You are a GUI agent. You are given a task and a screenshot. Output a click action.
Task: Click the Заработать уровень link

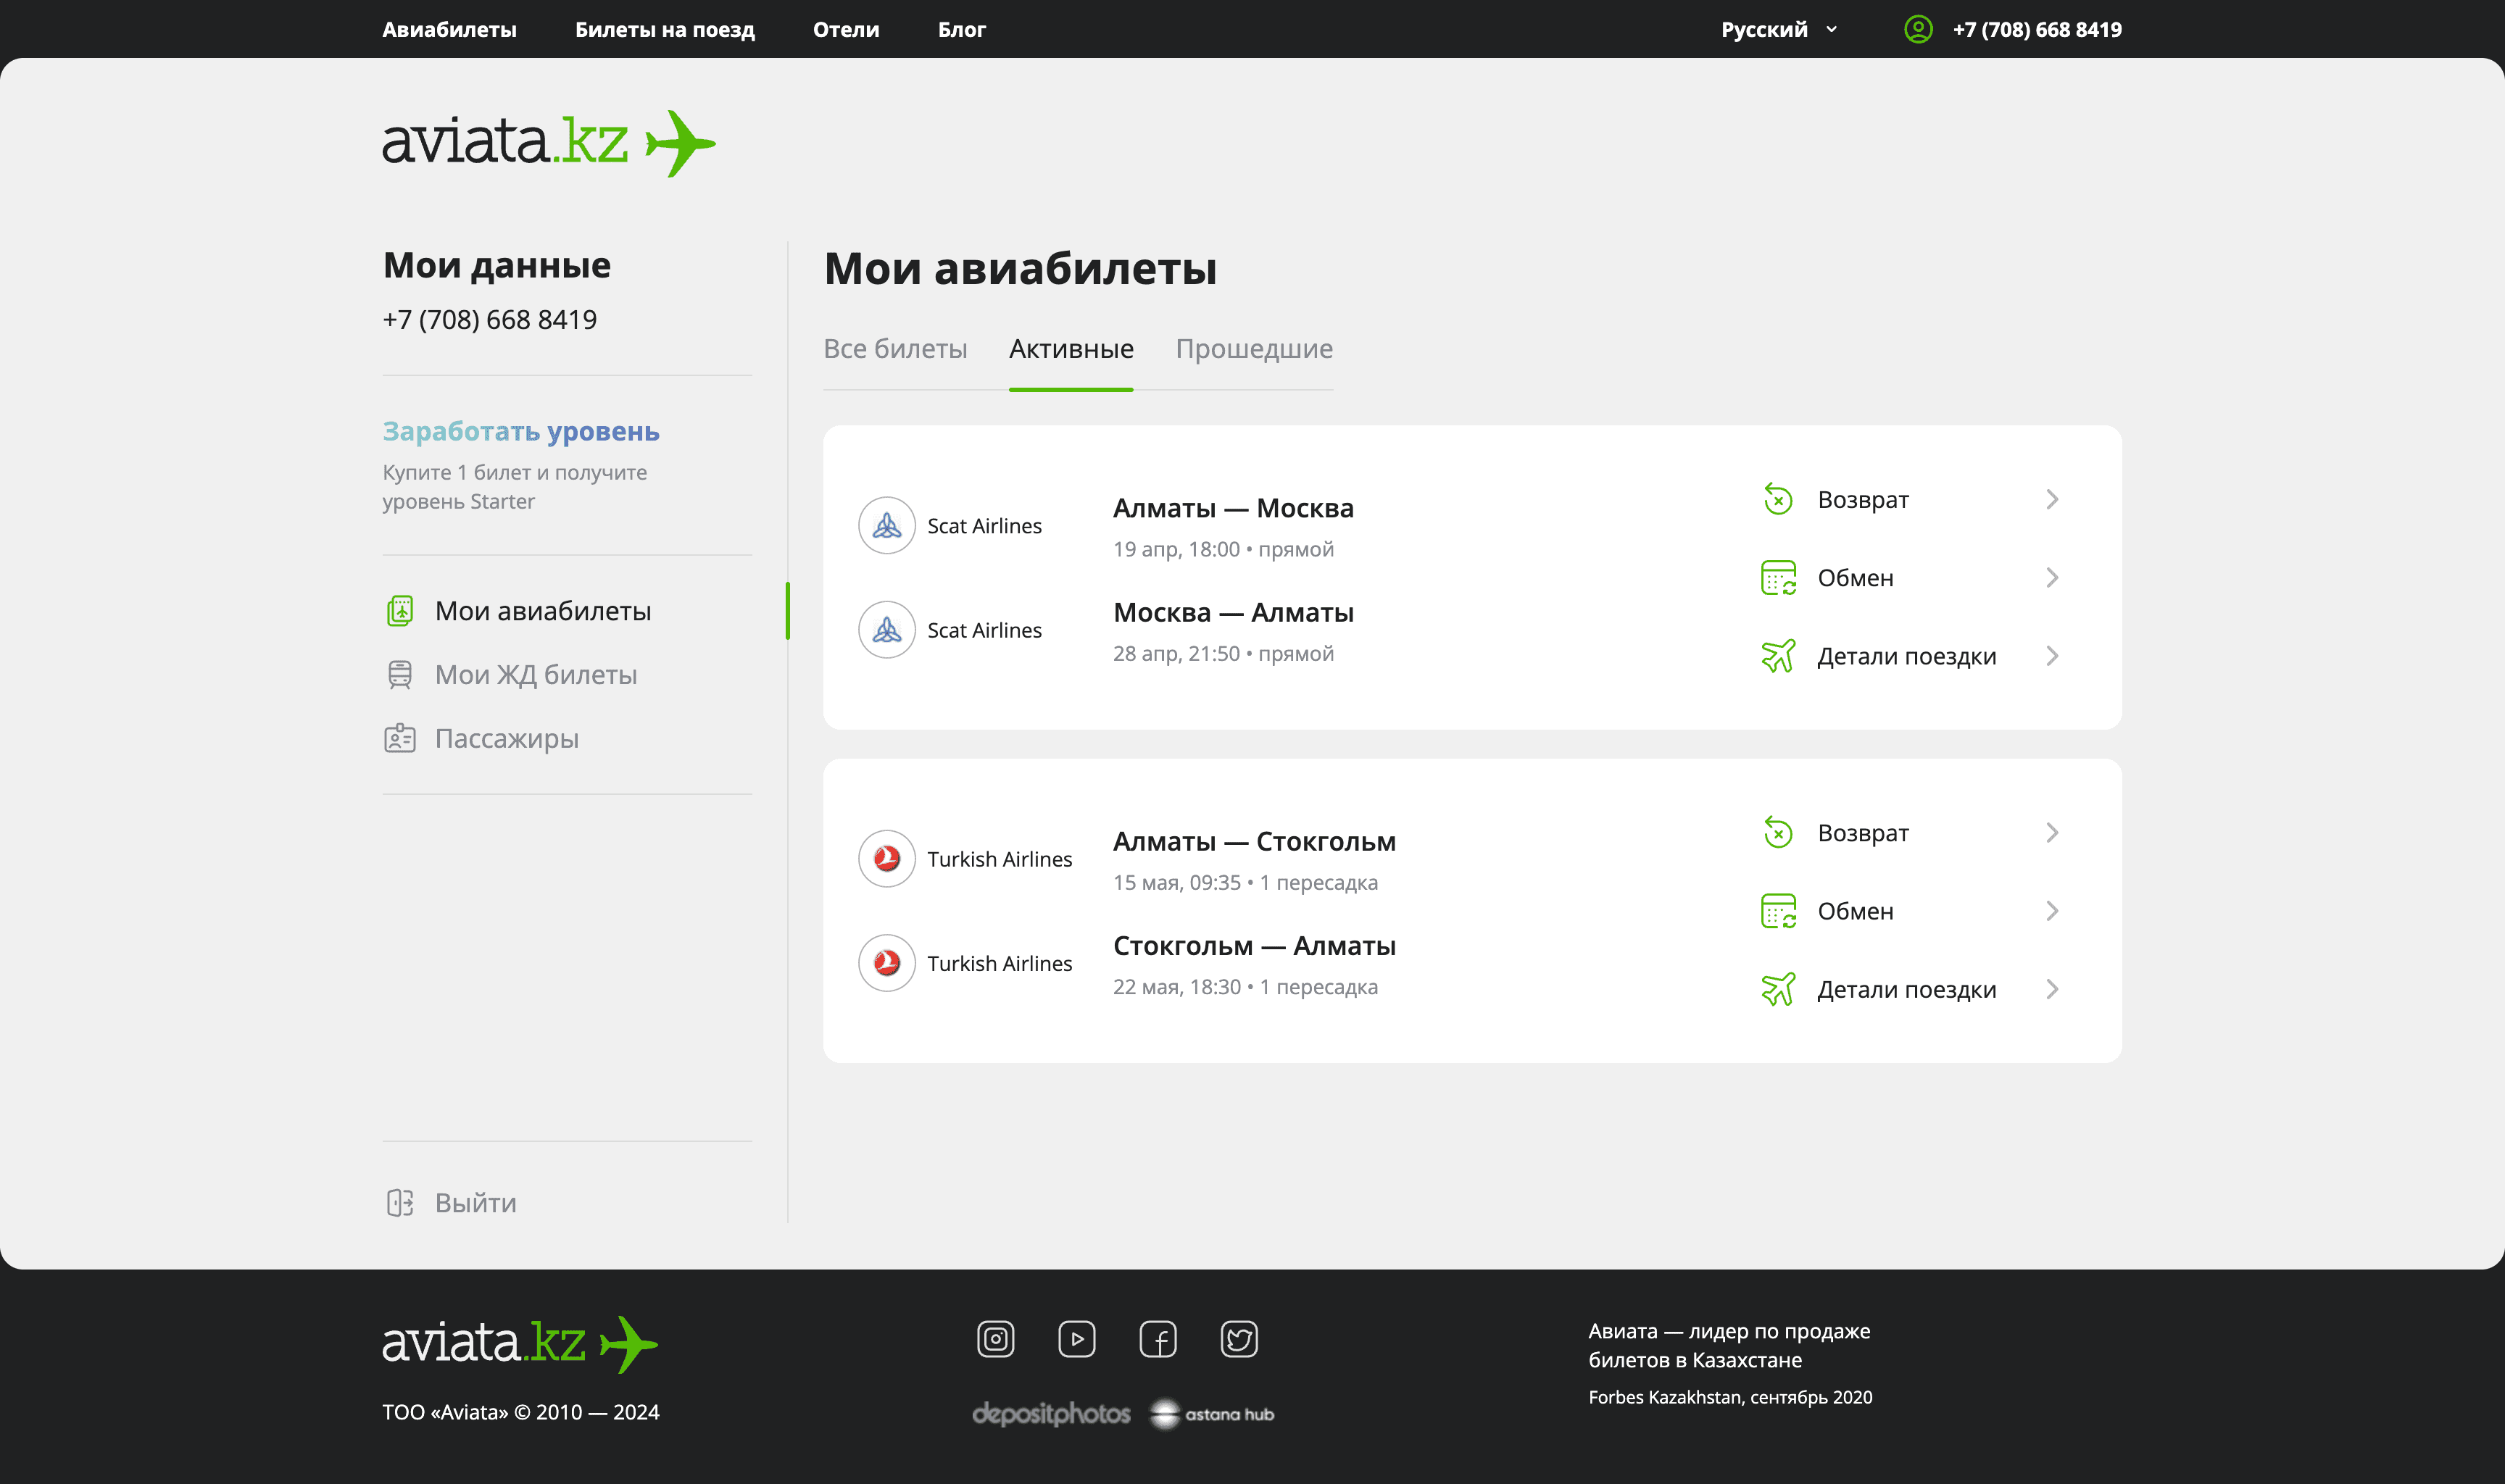coord(520,431)
